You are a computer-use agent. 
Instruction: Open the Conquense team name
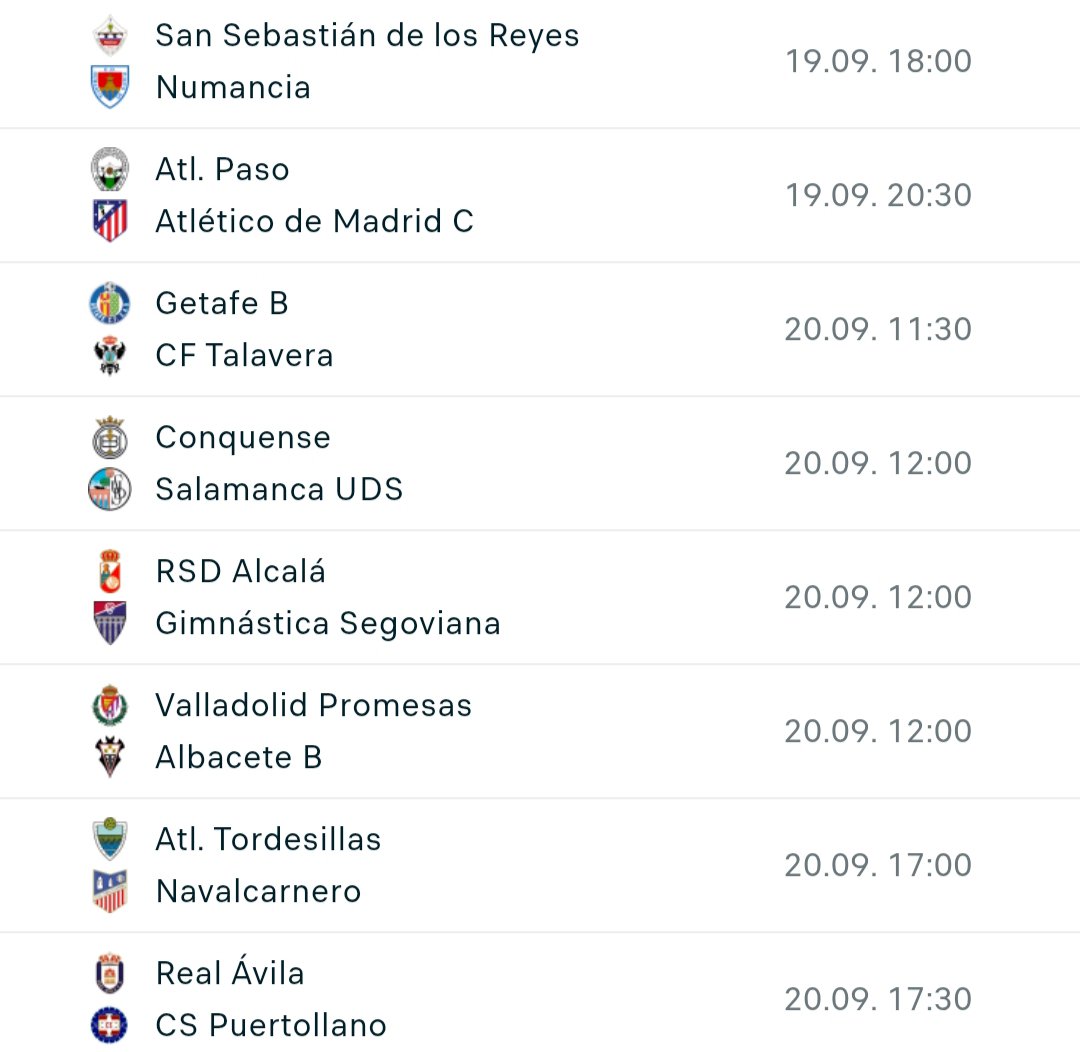(x=243, y=437)
